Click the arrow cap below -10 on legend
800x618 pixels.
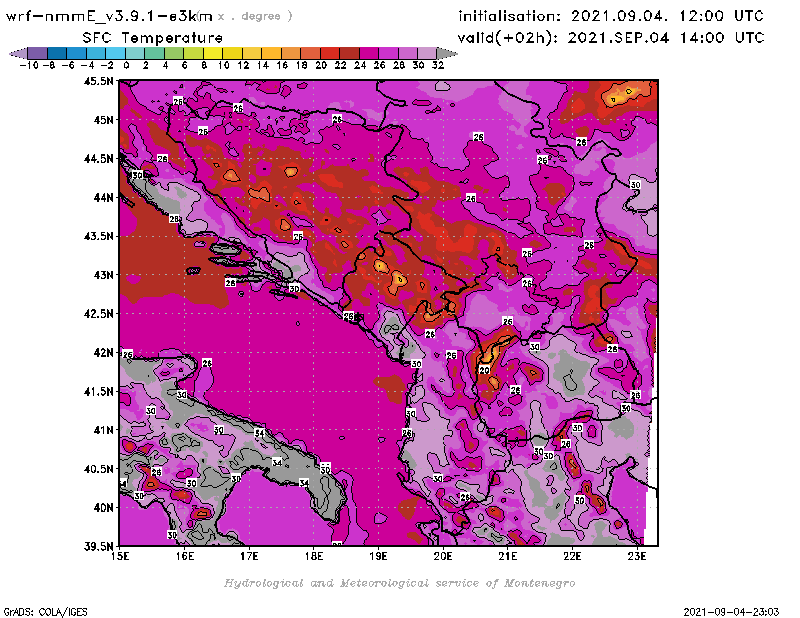click(18, 53)
